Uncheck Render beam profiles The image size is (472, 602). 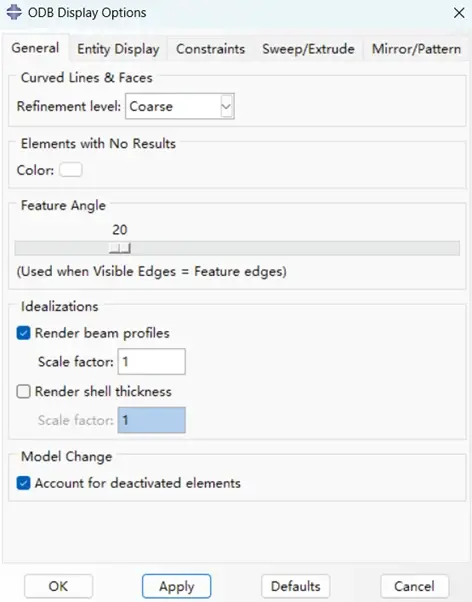click(23, 333)
